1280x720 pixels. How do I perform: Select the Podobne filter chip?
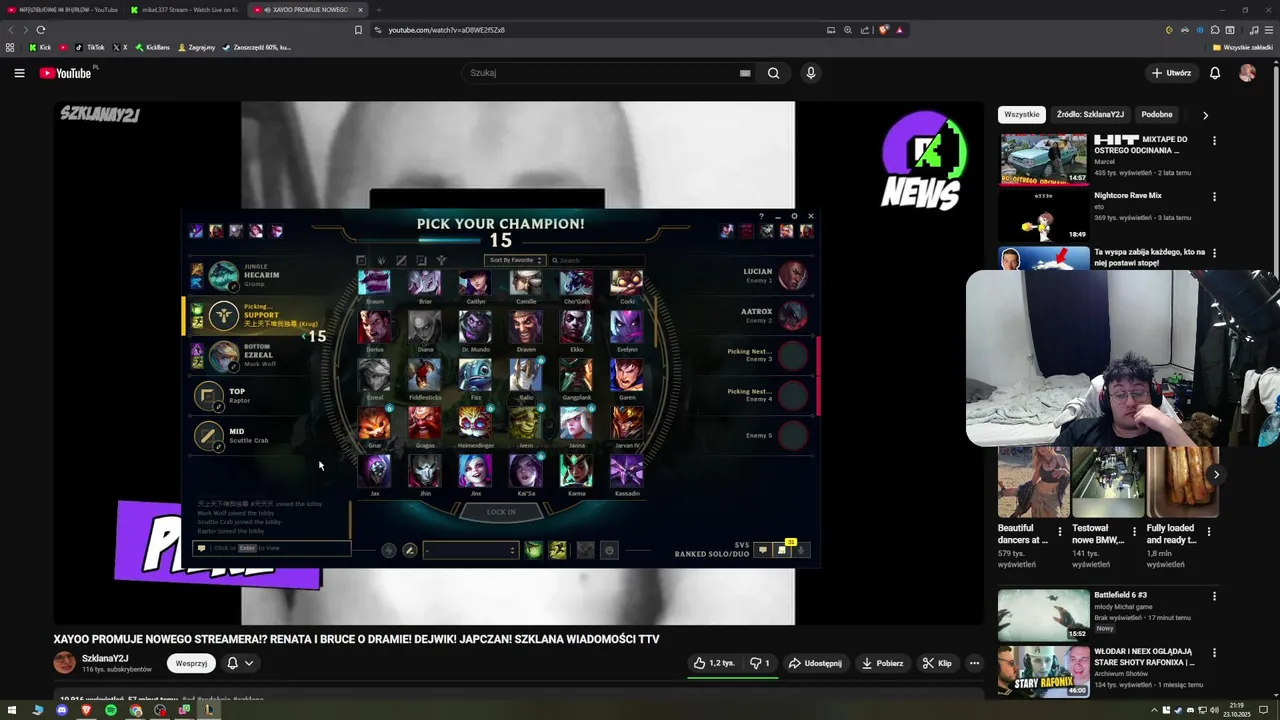click(x=1157, y=115)
